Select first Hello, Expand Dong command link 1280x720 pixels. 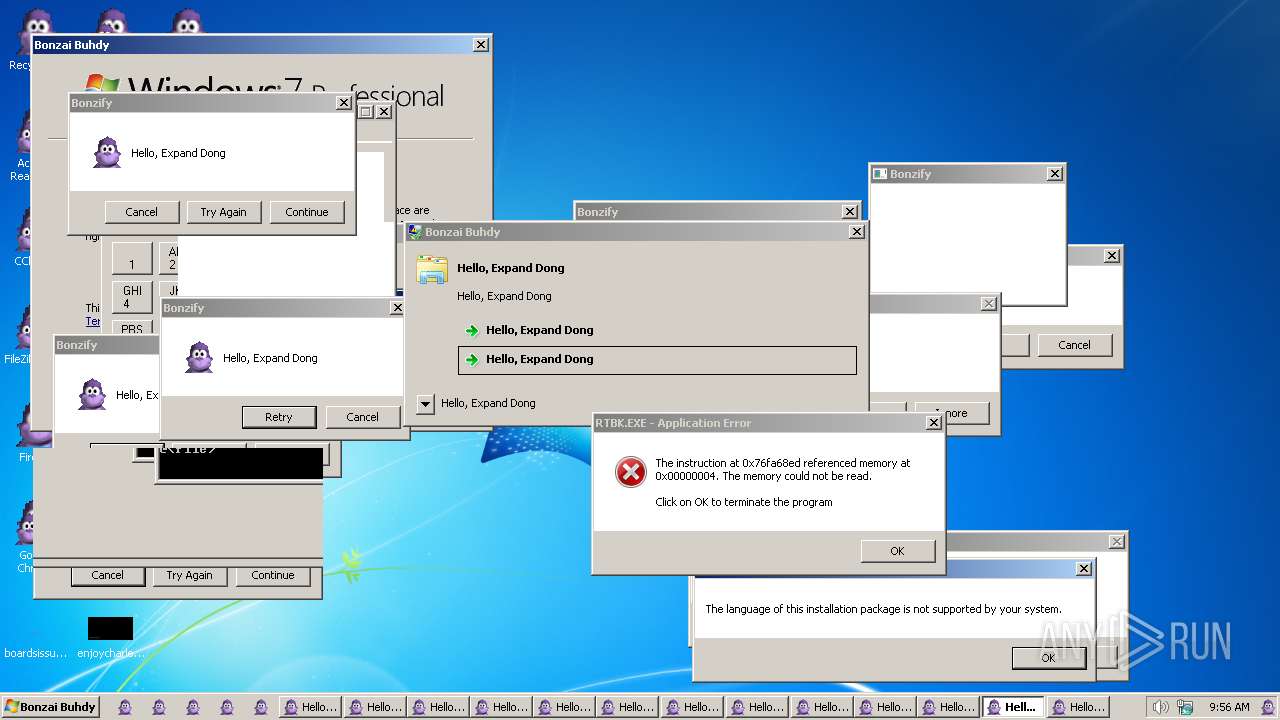pos(657,331)
